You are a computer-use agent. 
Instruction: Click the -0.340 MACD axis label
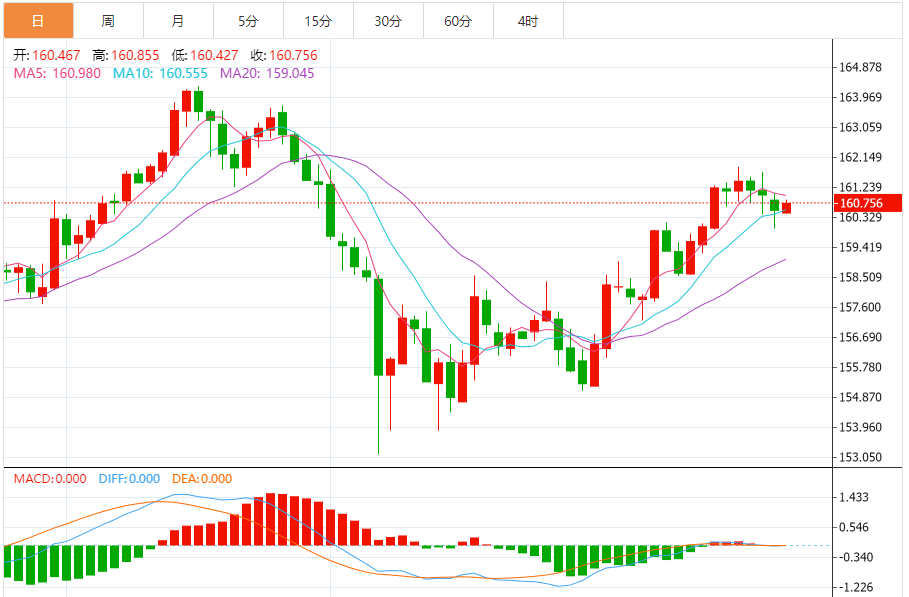click(x=857, y=557)
